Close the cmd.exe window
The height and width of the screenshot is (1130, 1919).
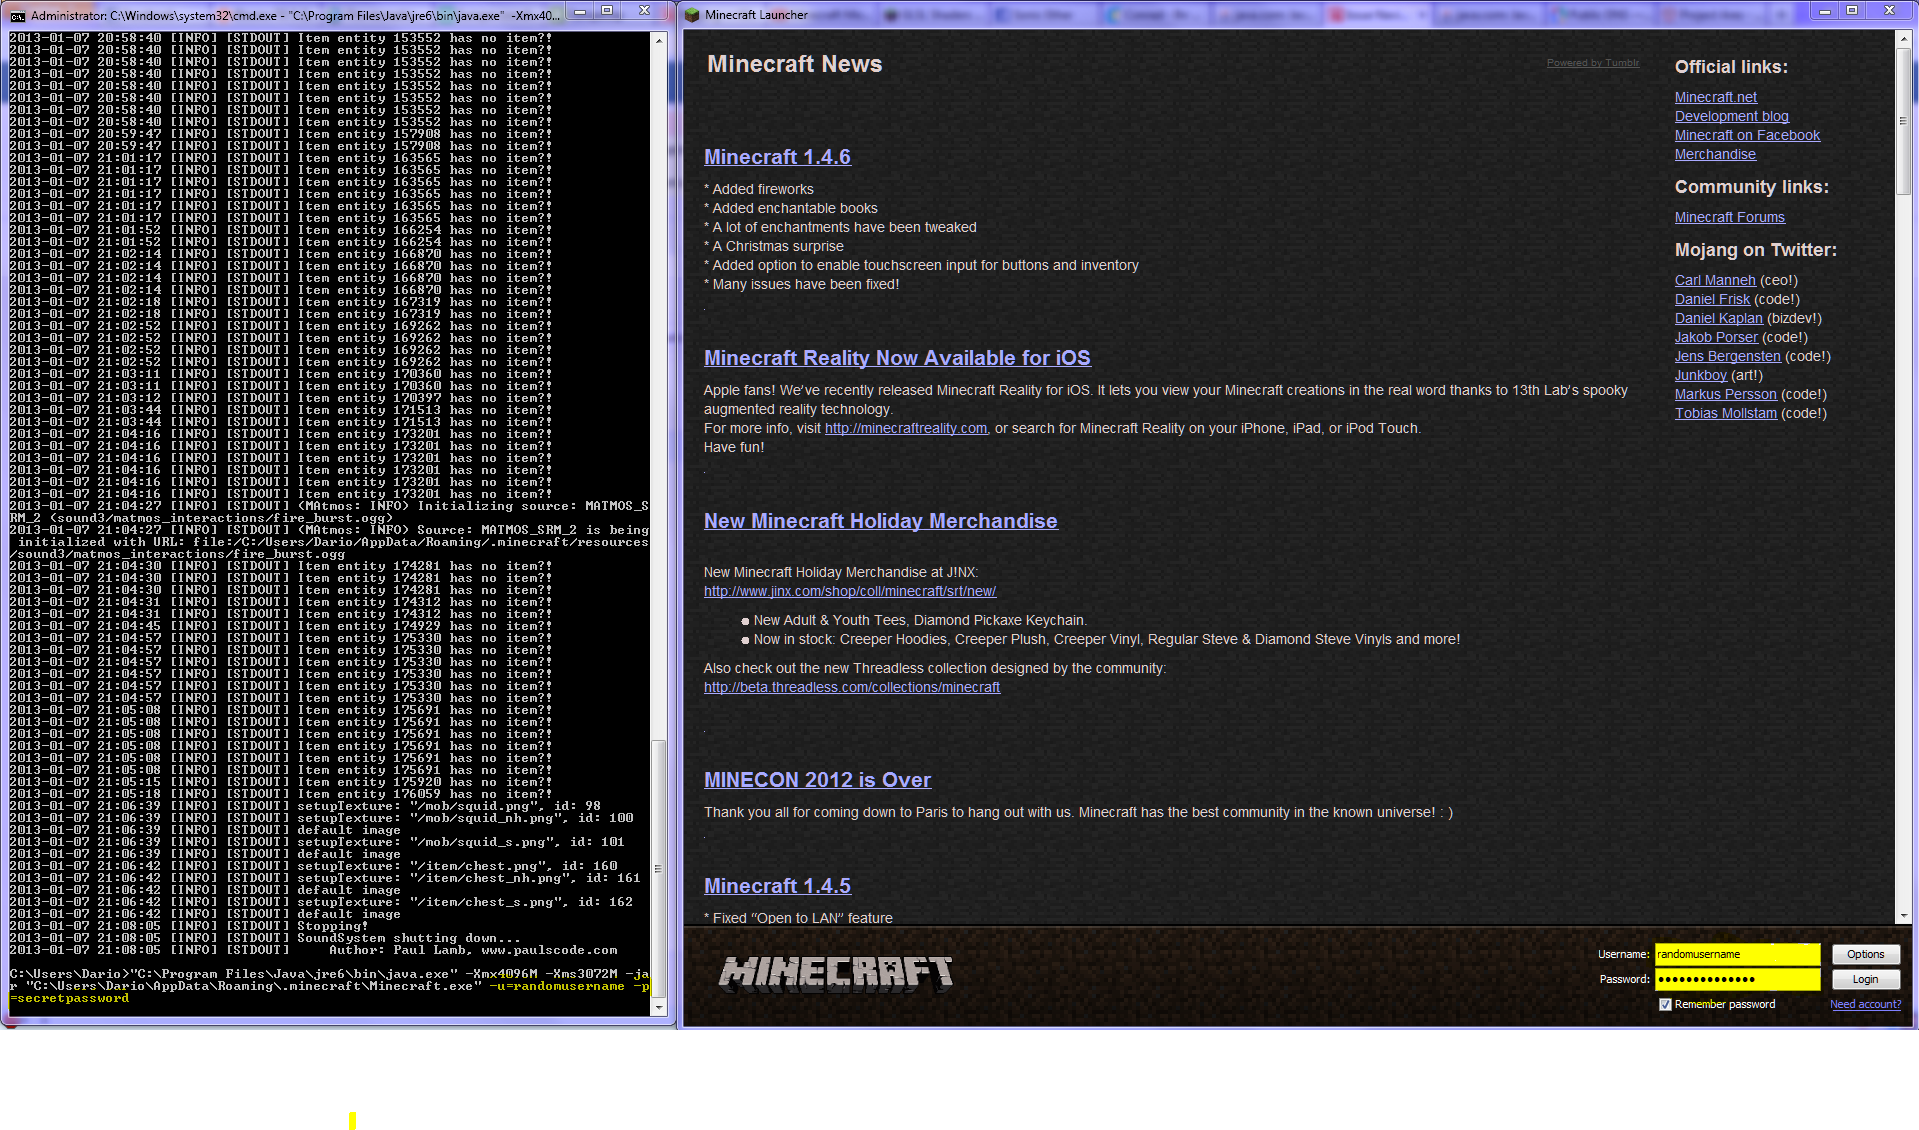[645, 11]
